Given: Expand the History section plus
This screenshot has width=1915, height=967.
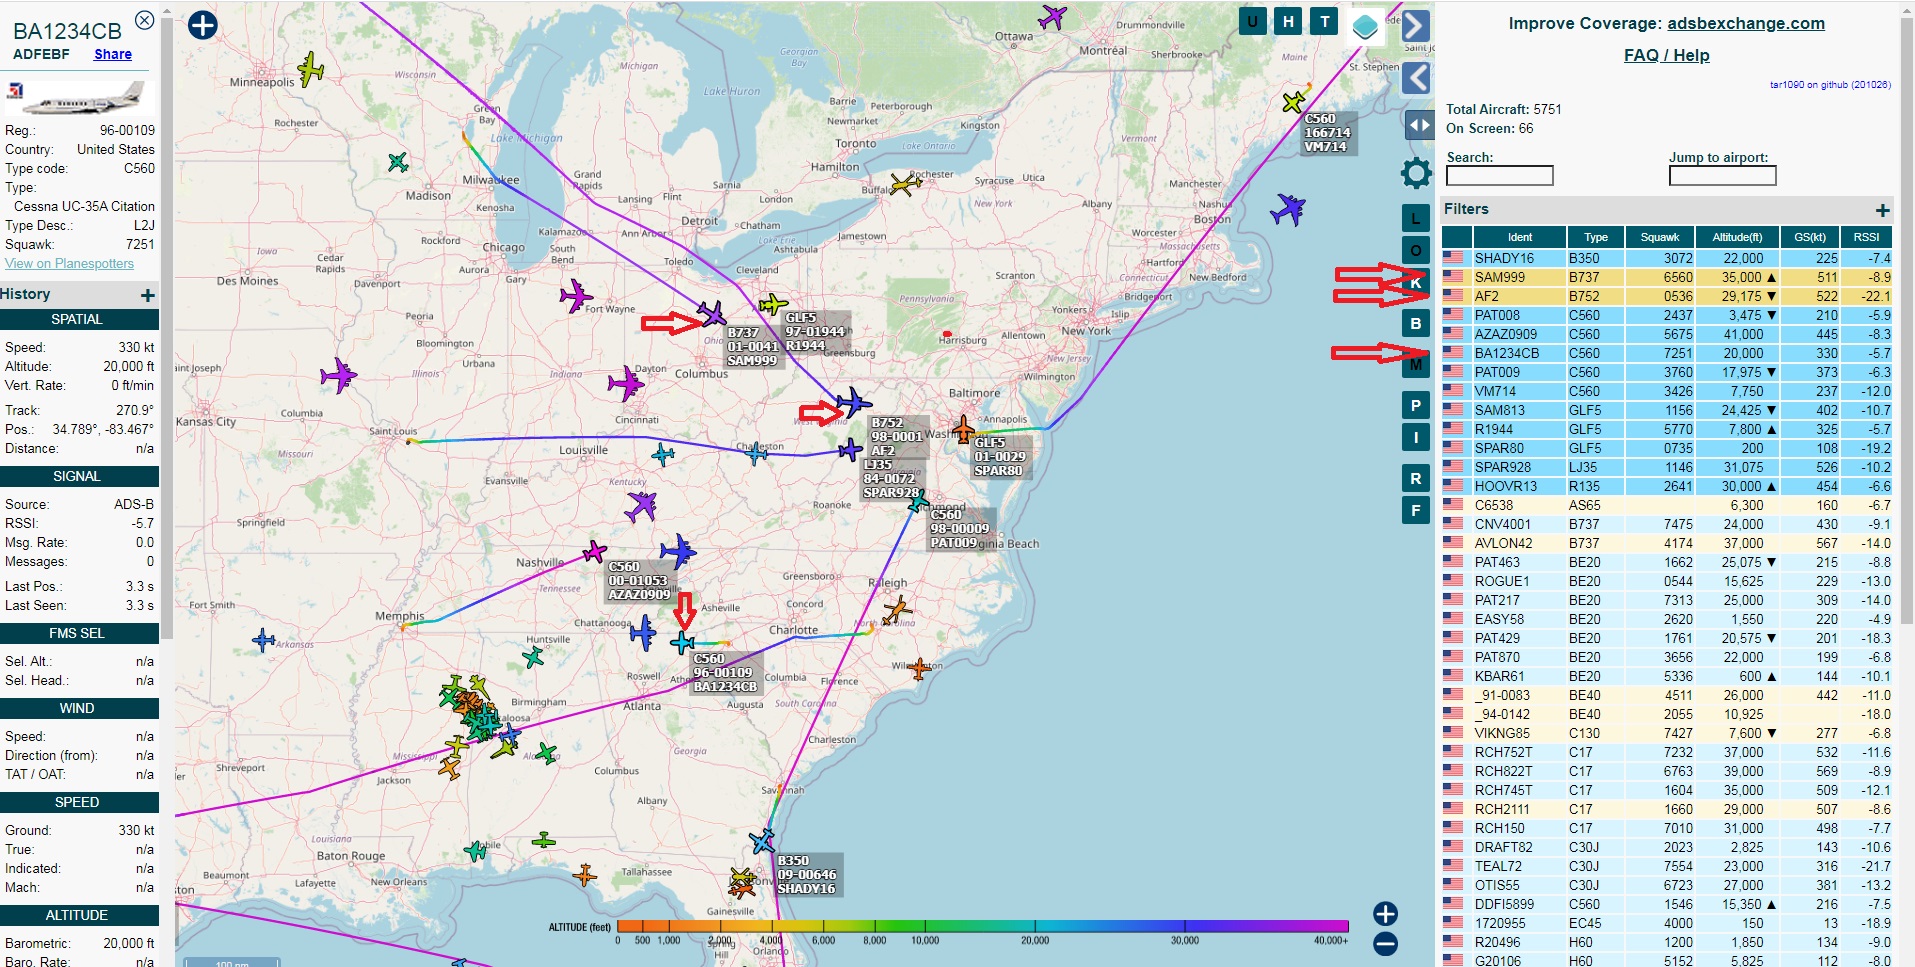Looking at the screenshot, I should coord(148,295).
